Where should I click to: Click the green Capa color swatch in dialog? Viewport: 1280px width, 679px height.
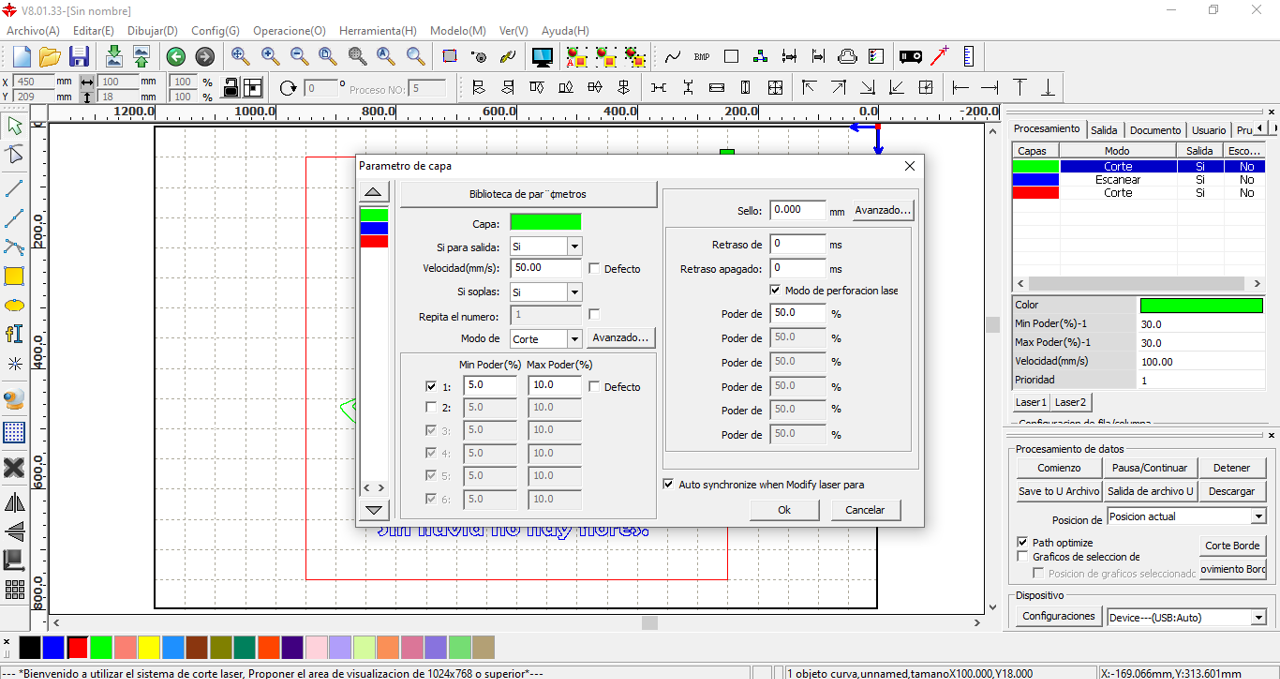click(x=545, y=222)
